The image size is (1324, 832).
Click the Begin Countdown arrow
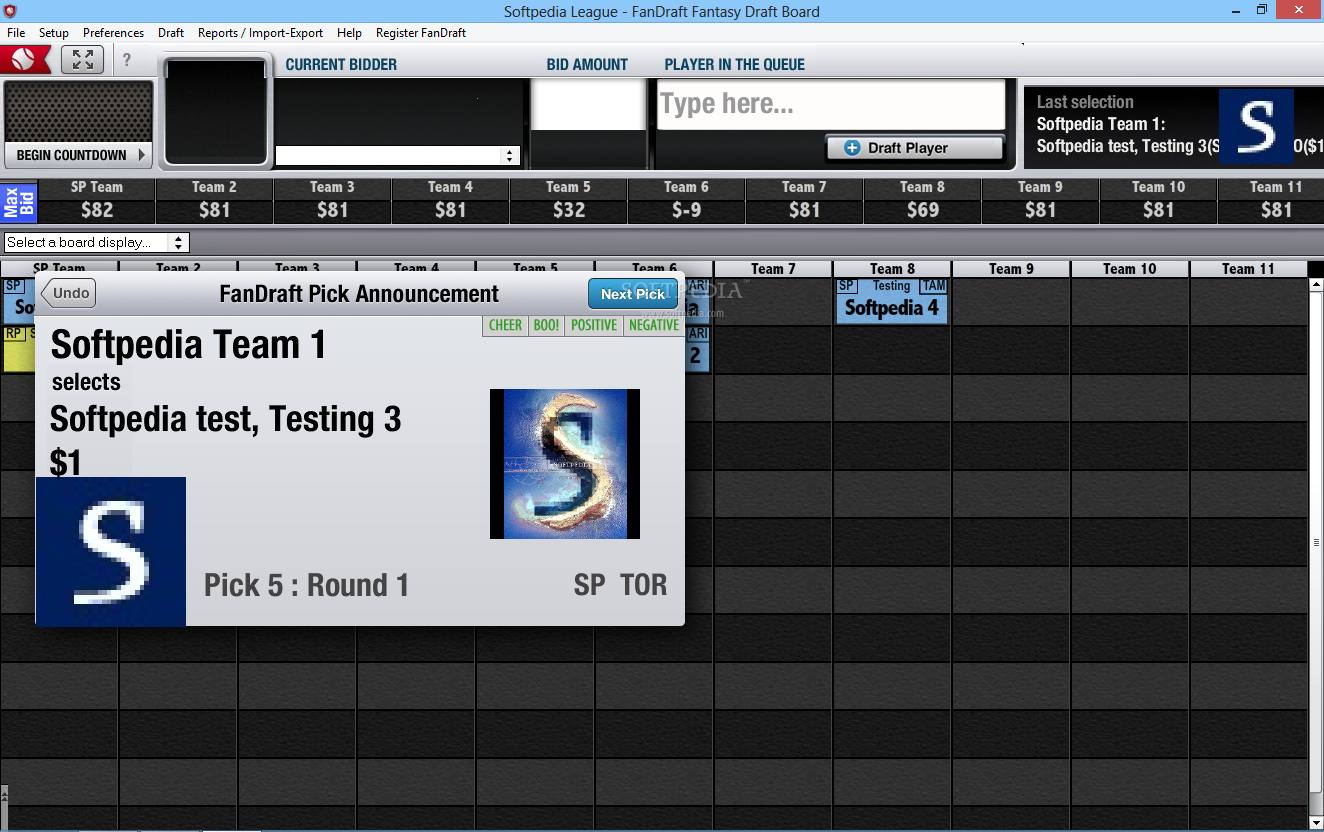pyautogui.click(x=142, y=155)
